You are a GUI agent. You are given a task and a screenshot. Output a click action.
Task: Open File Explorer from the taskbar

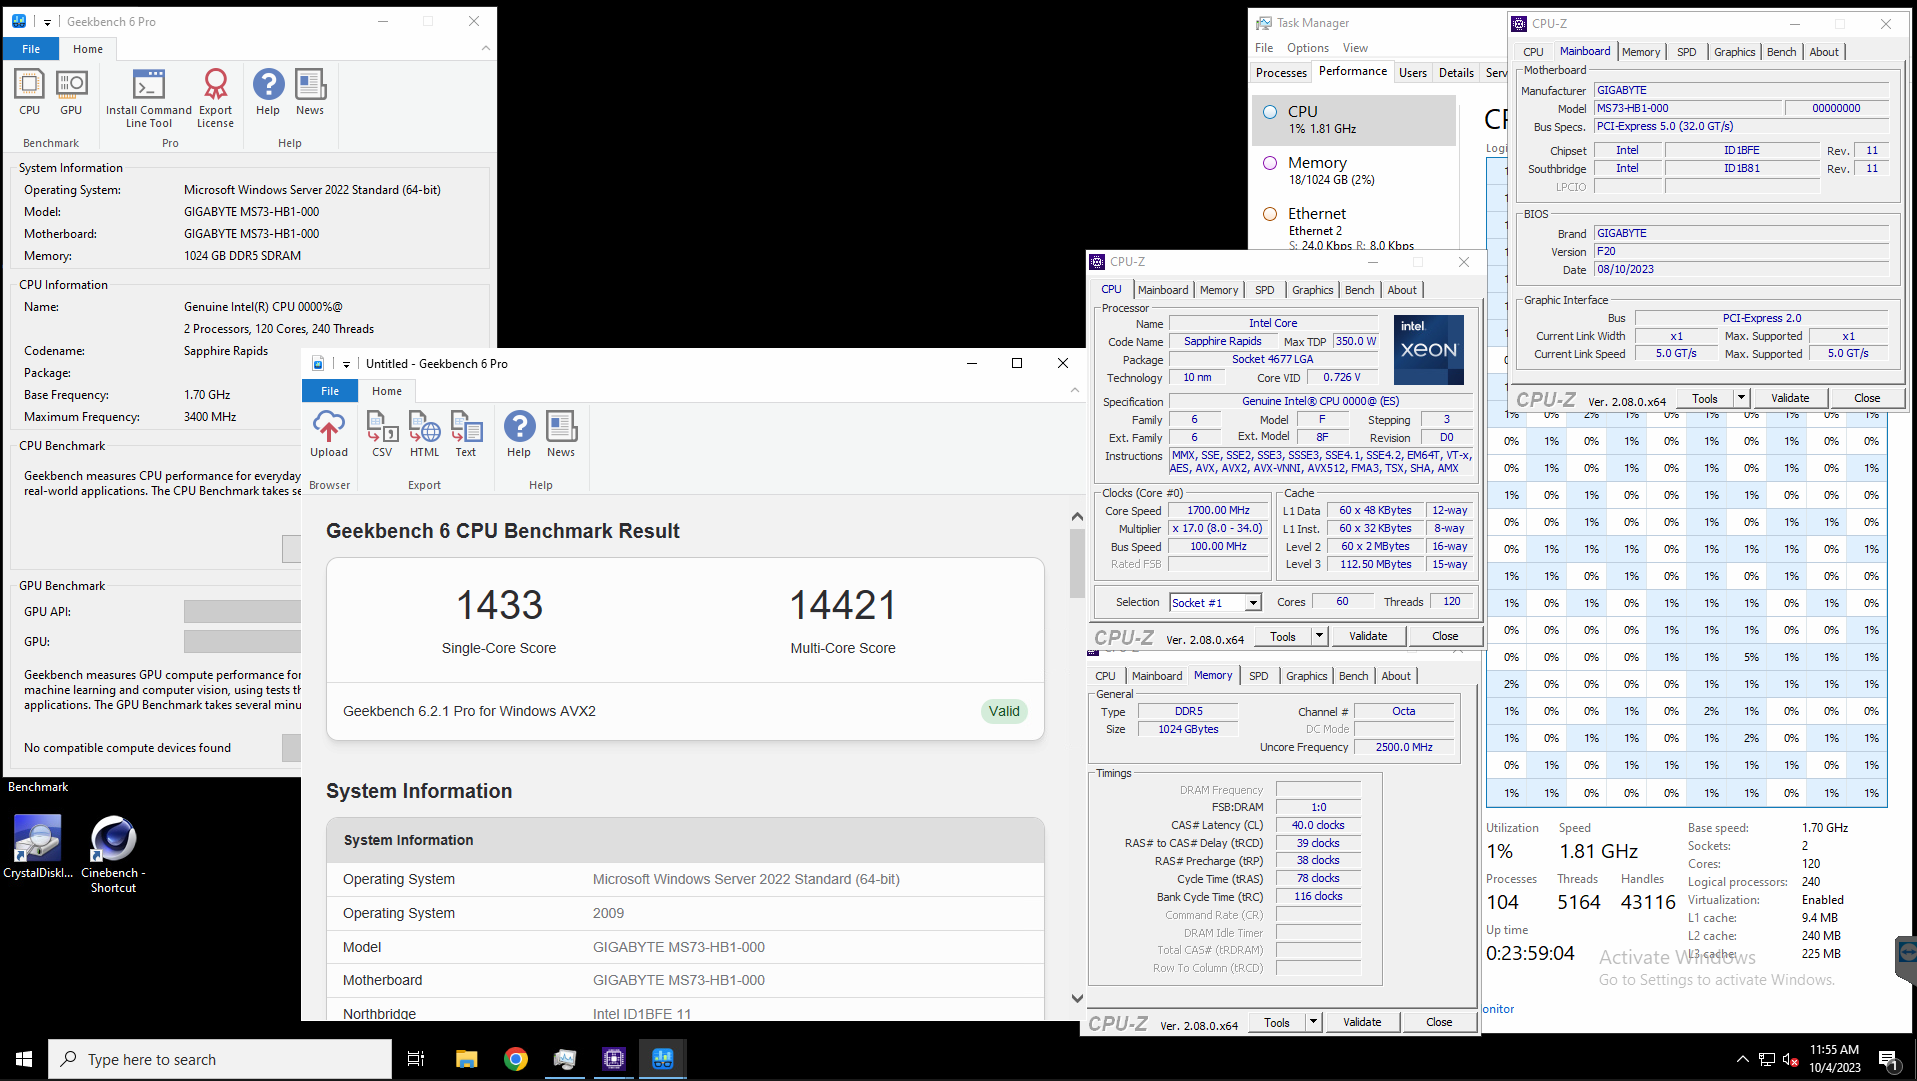(x=466, y=1059)
